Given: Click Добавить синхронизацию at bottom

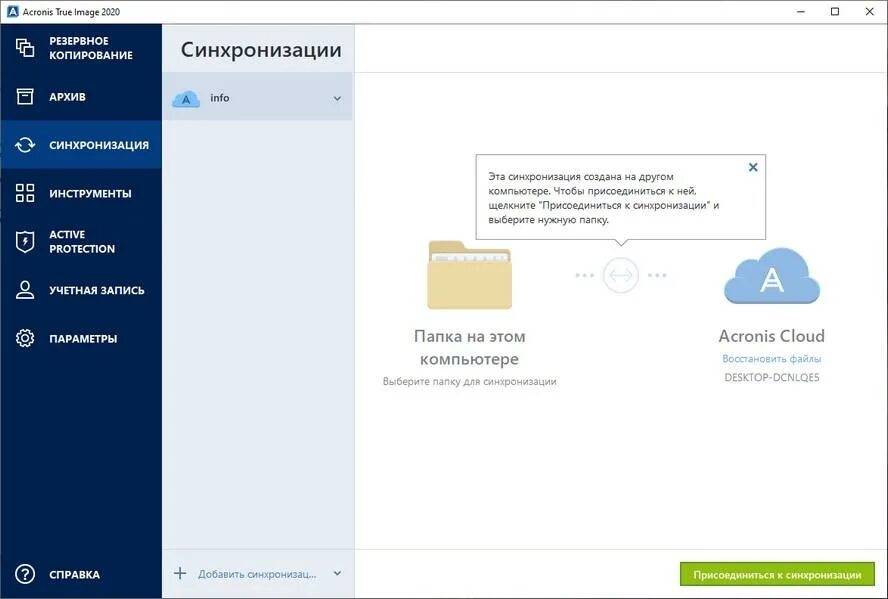Looking at the screenshot, I should click(x=257, y=574).
